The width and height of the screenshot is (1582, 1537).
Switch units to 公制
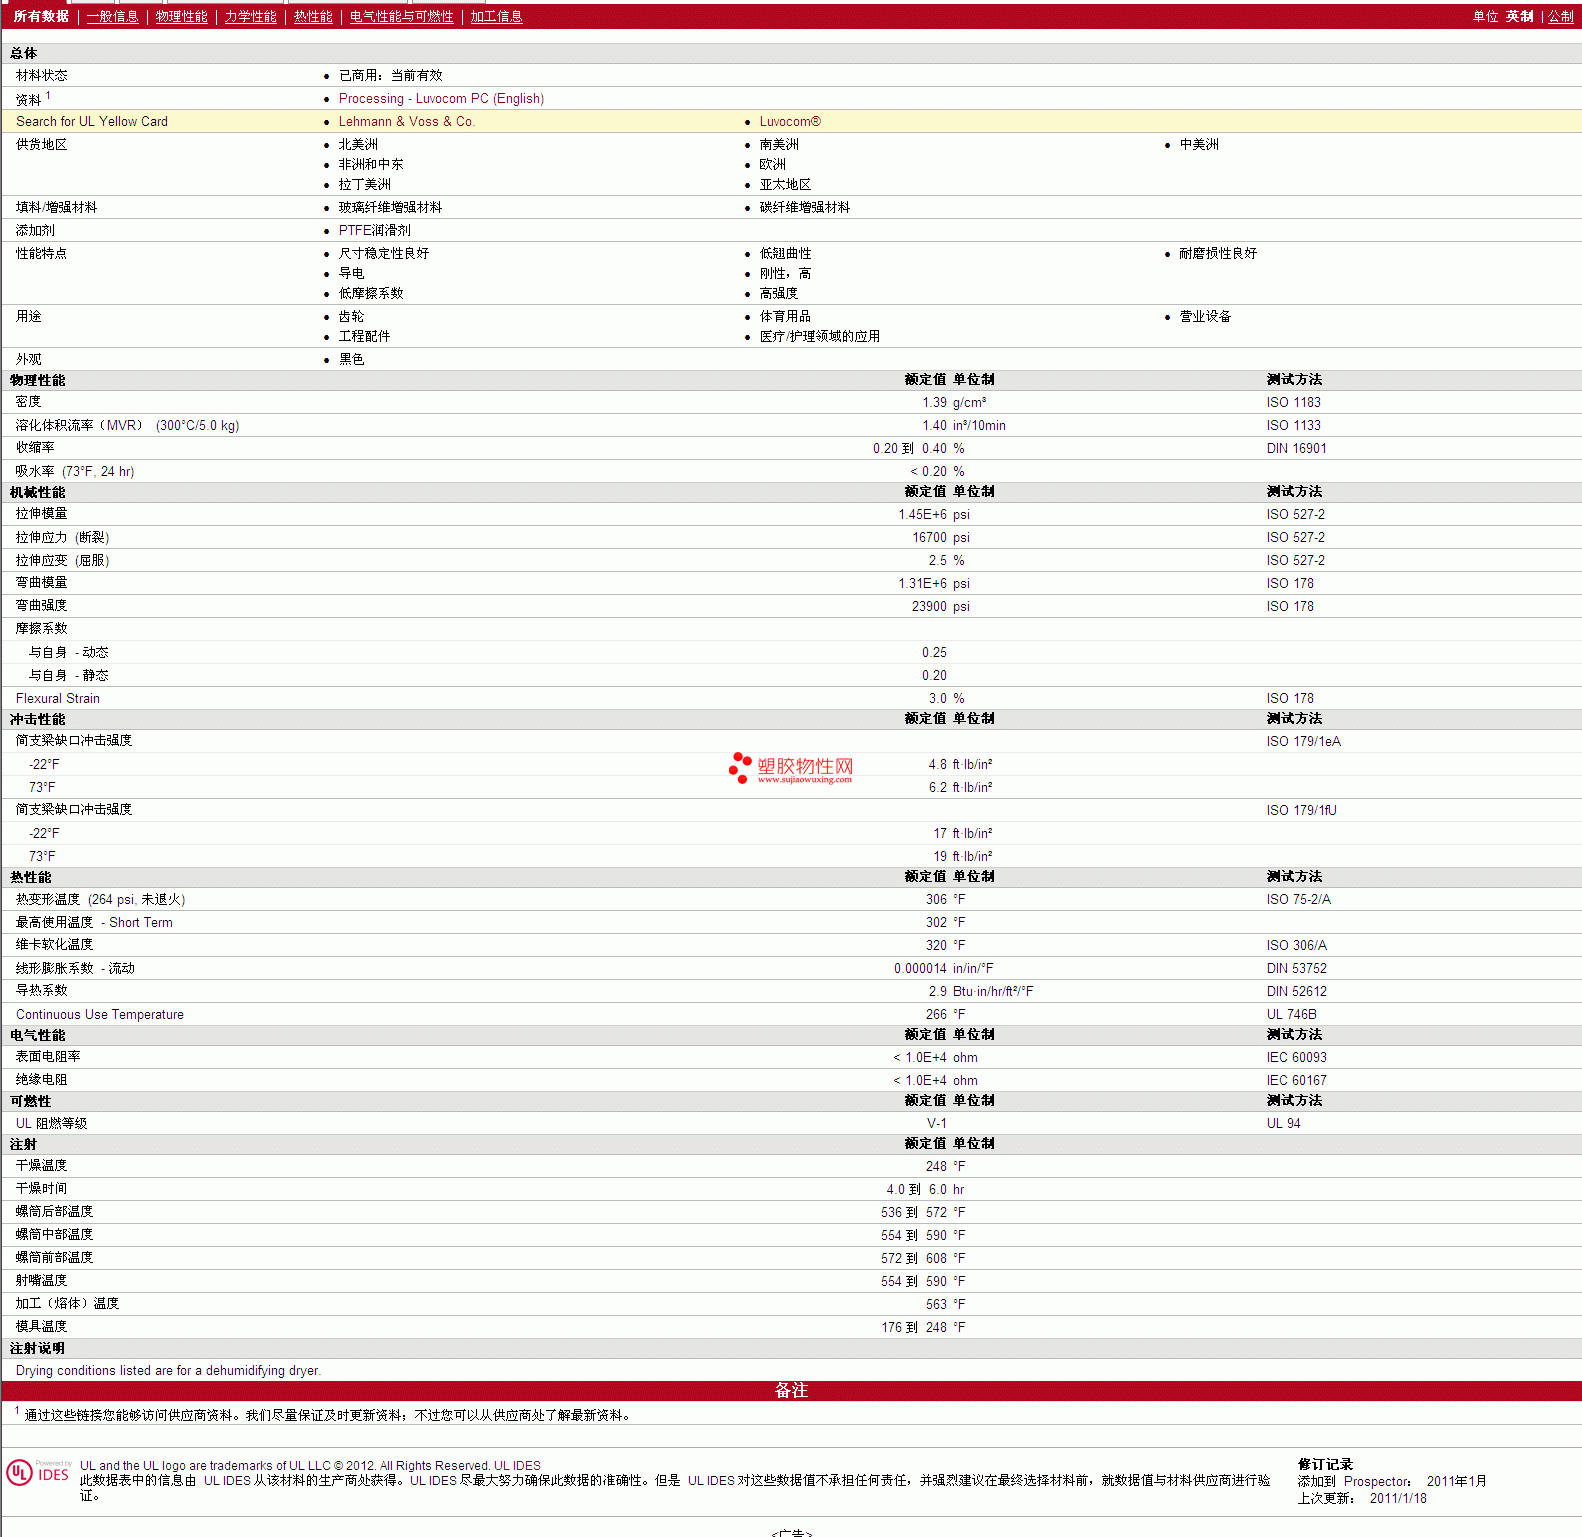[1560, 16]
